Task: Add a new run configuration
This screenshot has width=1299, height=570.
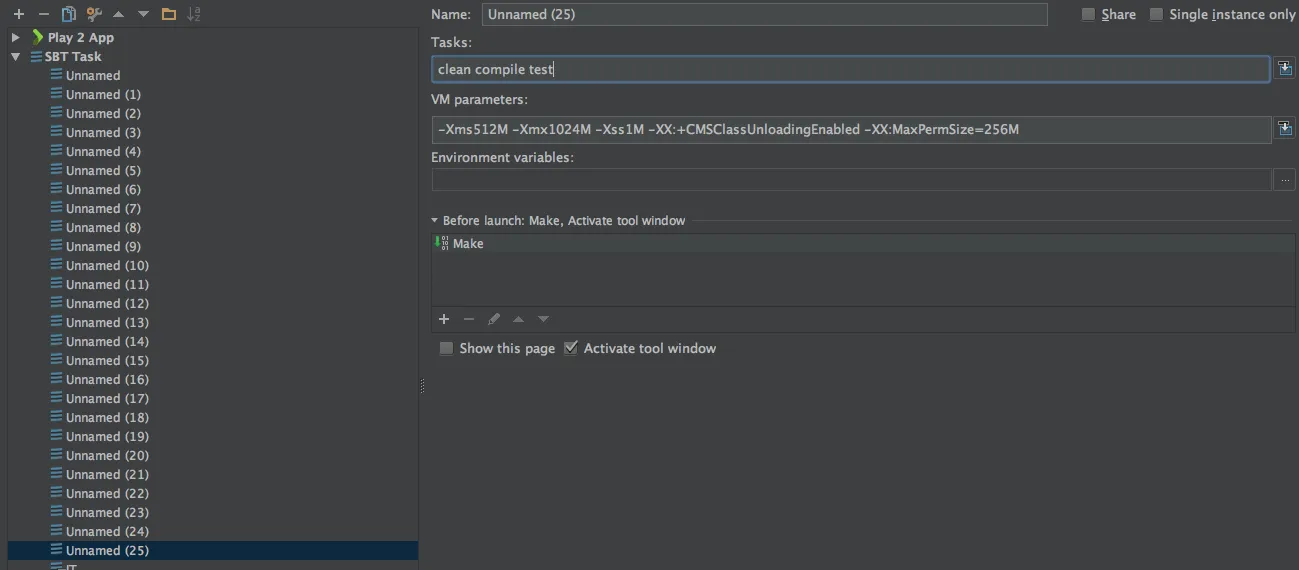Action: tap(18, 14)
